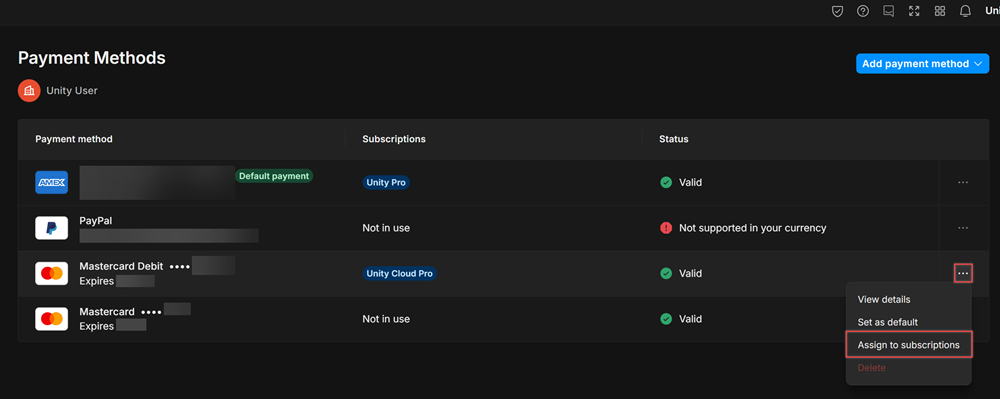Image resolution: width=1000 pixels, height=399 pixels.
Task: Click the Mastercard Debit card logo
Action: click(52, 273)
